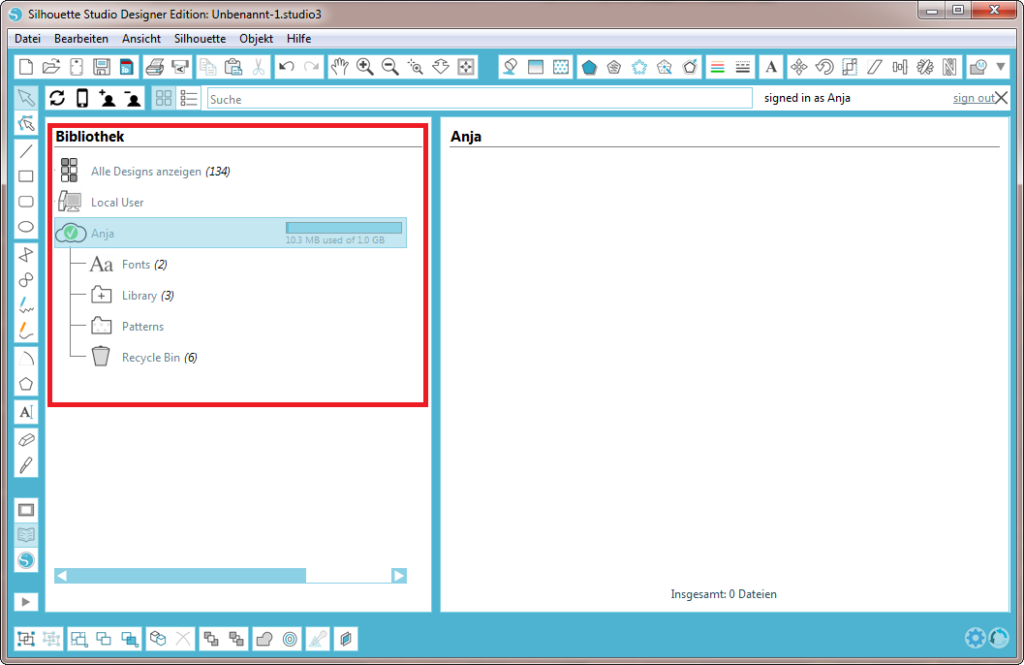Expand the left toolbar play arrow
Image resolution: width=1024 pixels, height=665 pixels.
[27, 601]
